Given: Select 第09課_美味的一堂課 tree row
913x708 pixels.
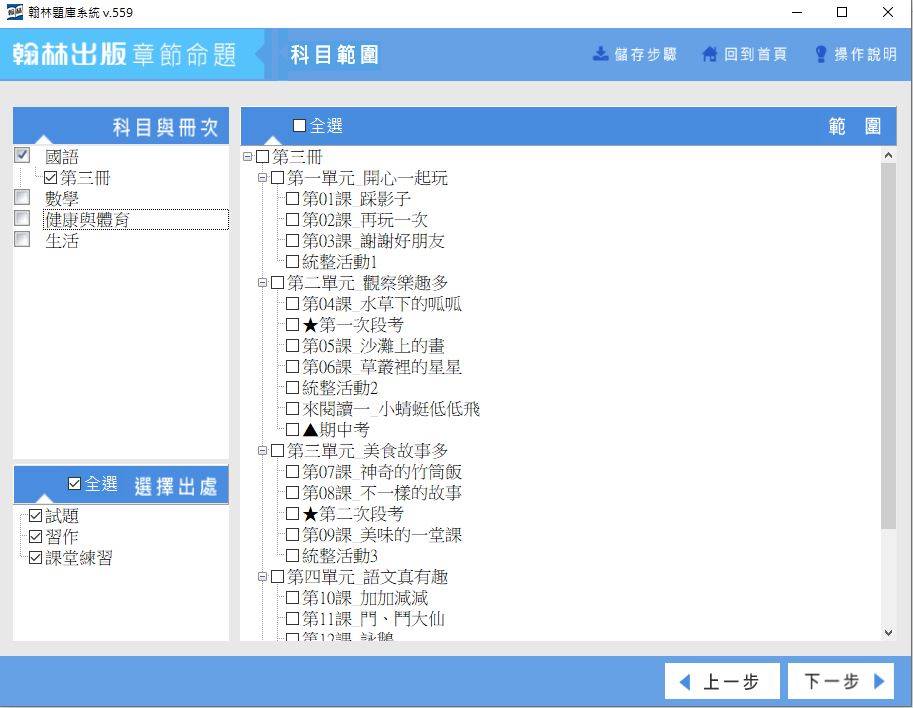Looking at the screenshot, I should tap(382, 534).
